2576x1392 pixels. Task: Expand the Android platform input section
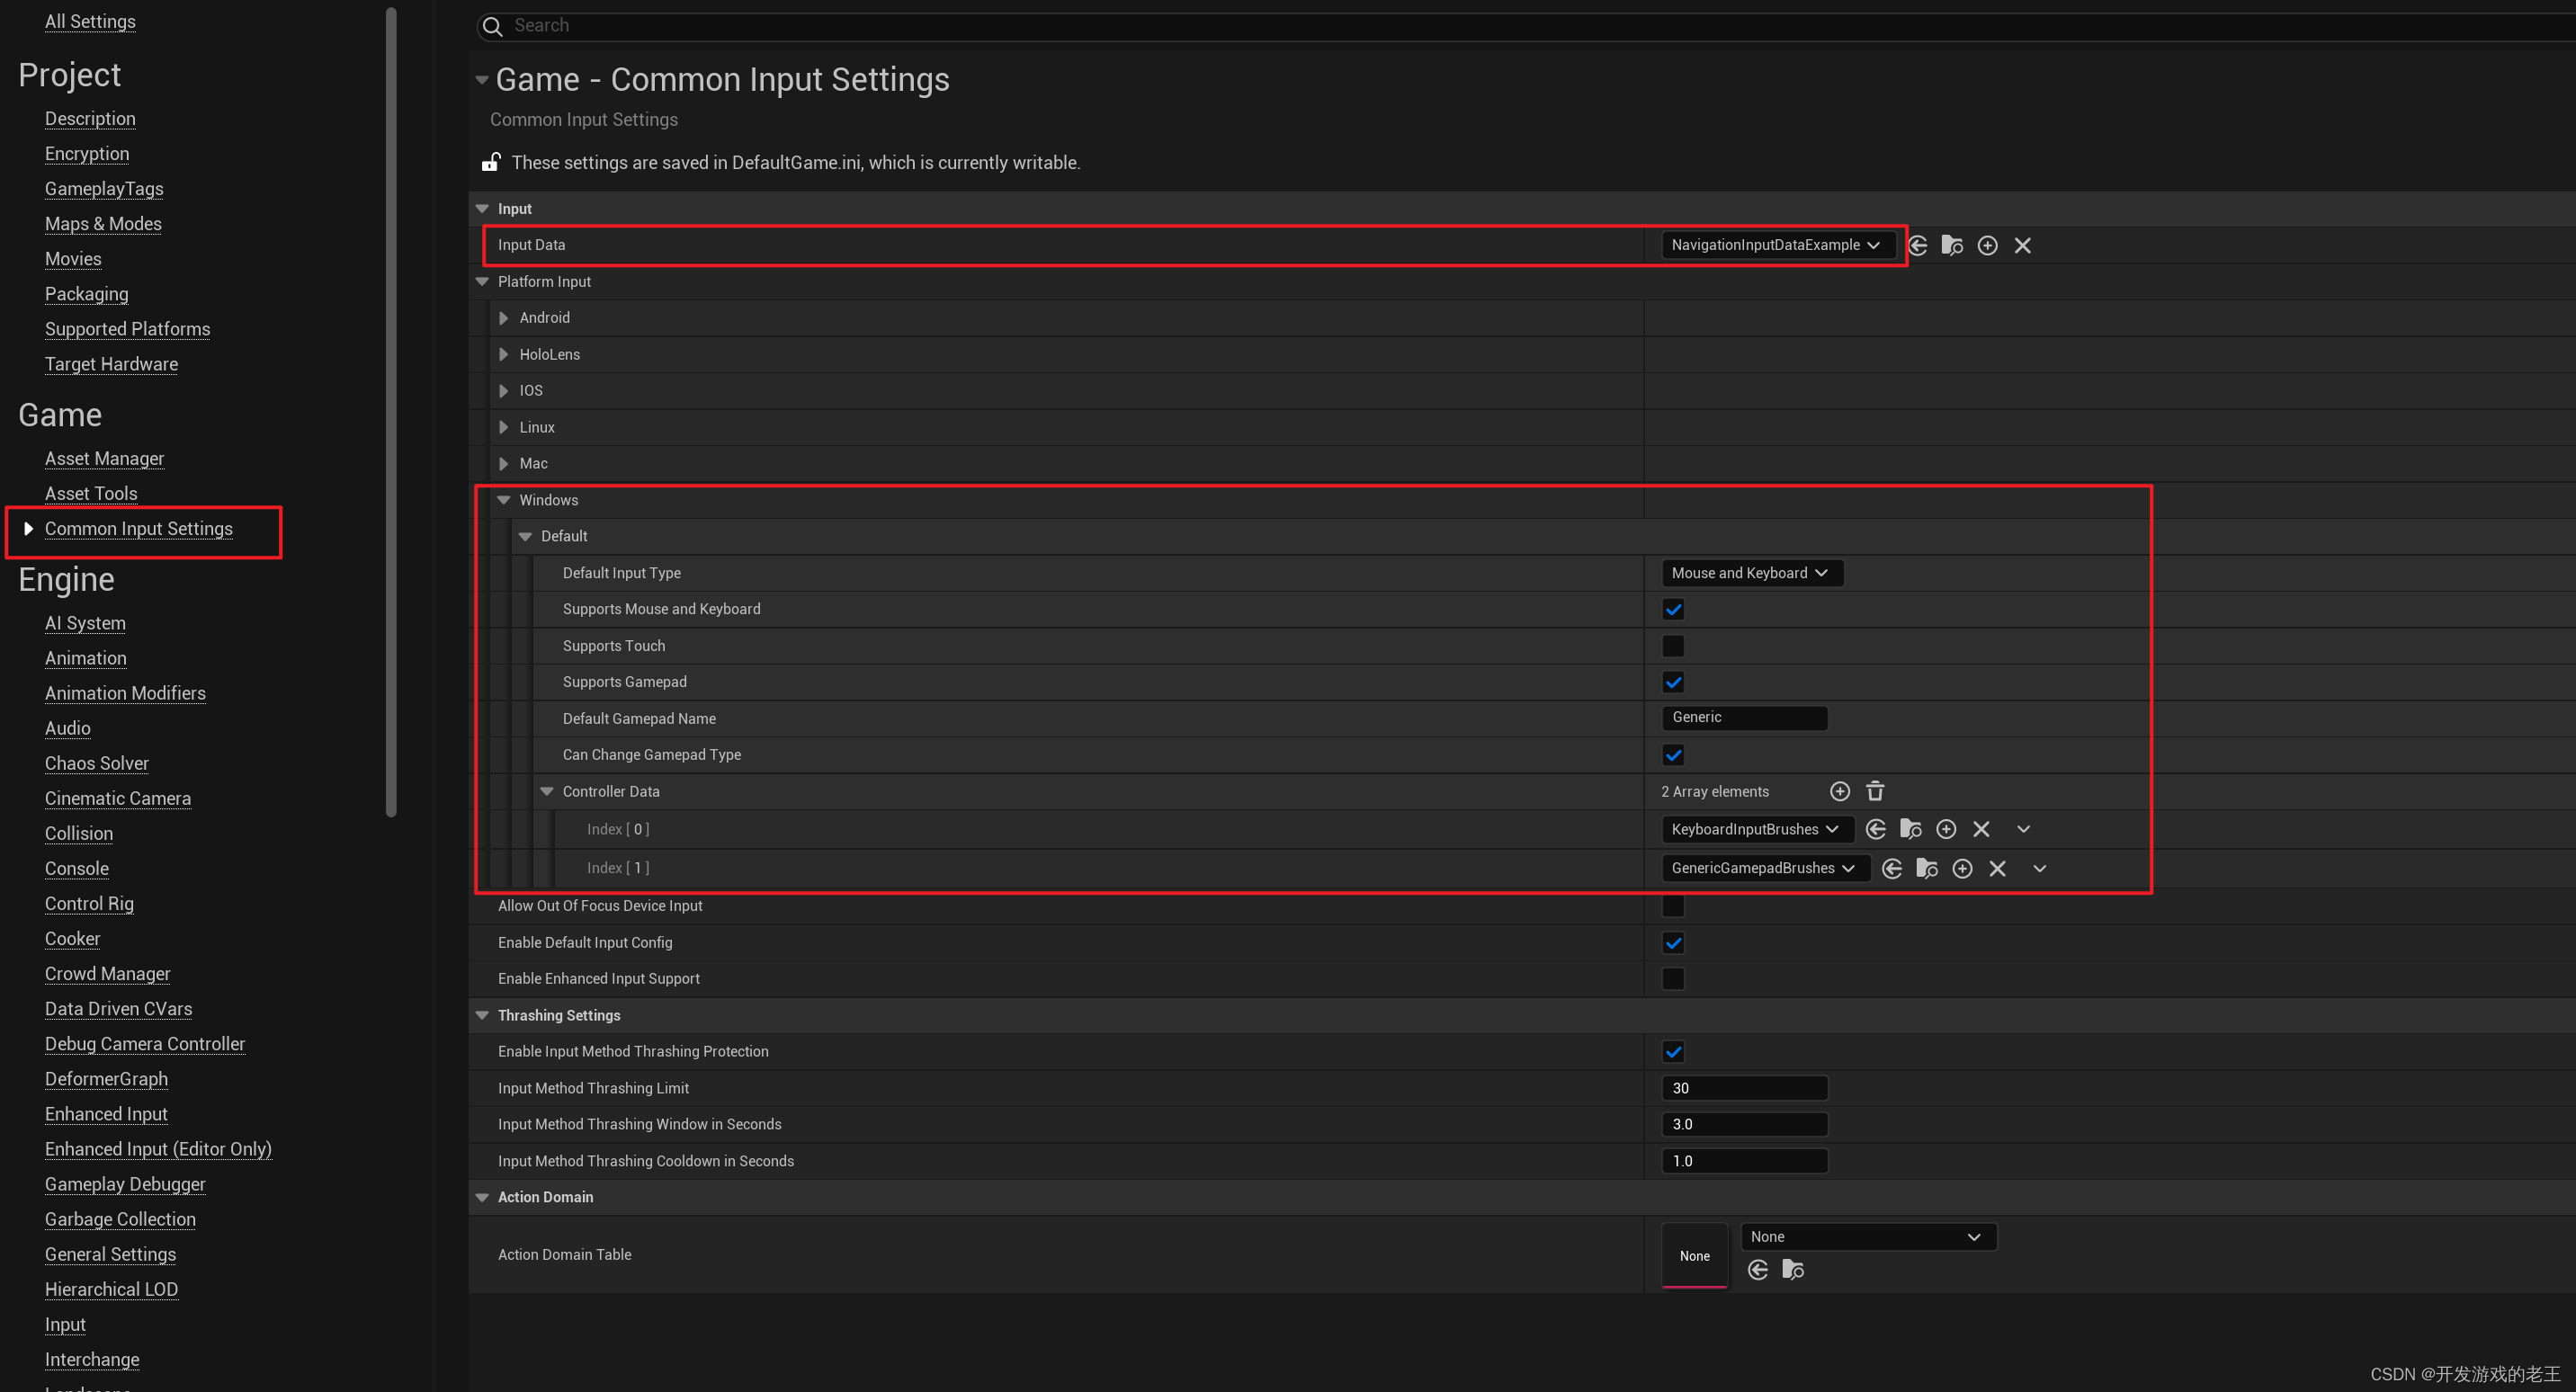(x=504, y=318)
